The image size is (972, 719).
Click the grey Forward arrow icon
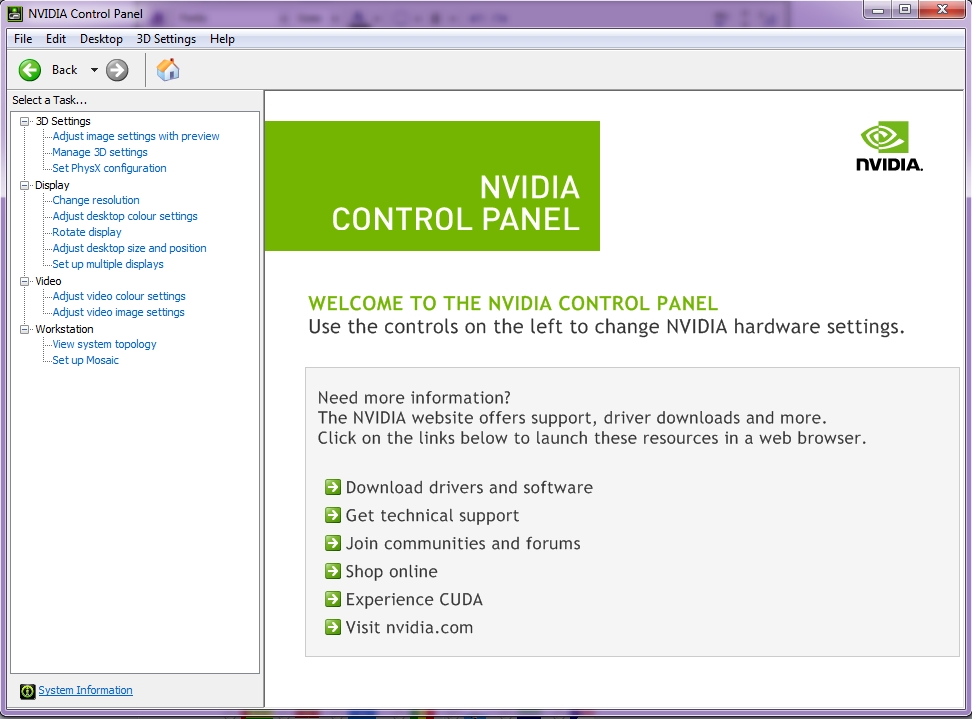coord(117,70)
